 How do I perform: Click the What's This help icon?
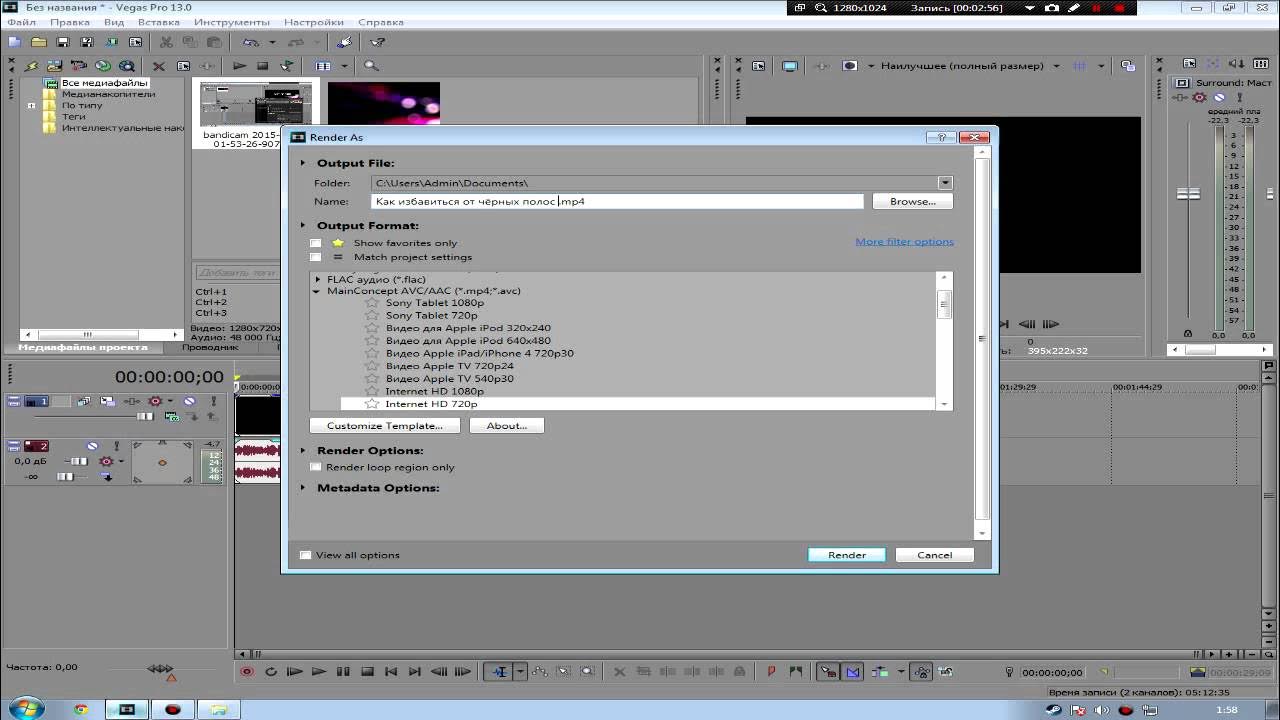378,42
